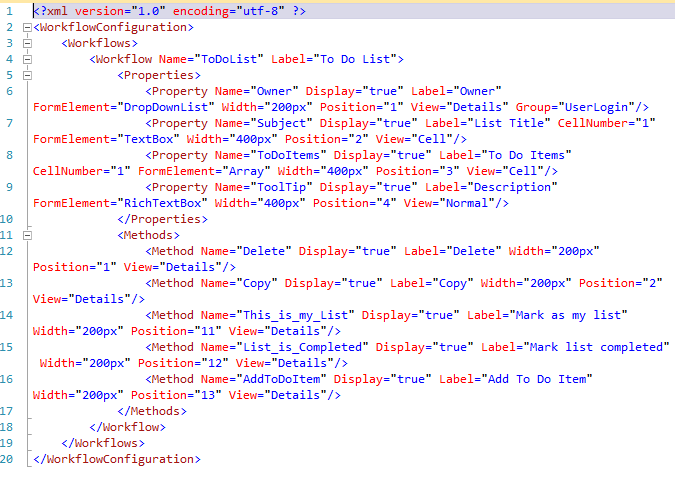This screenshot has height=479, width=675.
Task: Collapse the WorkflowConfiguration node on line 2
Action: point(27,28)
